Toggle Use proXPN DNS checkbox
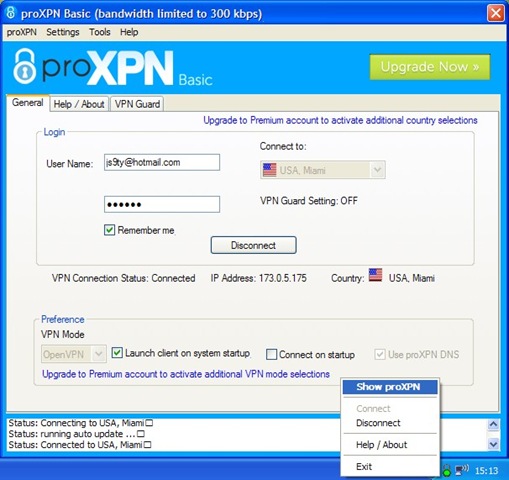The width and height of the screenshot is (509, 480). 380,354
